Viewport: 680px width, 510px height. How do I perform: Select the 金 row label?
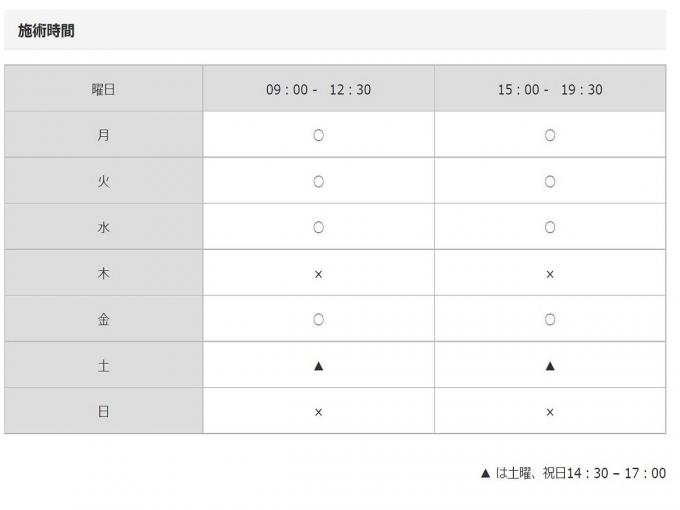(x=103, y=320)
